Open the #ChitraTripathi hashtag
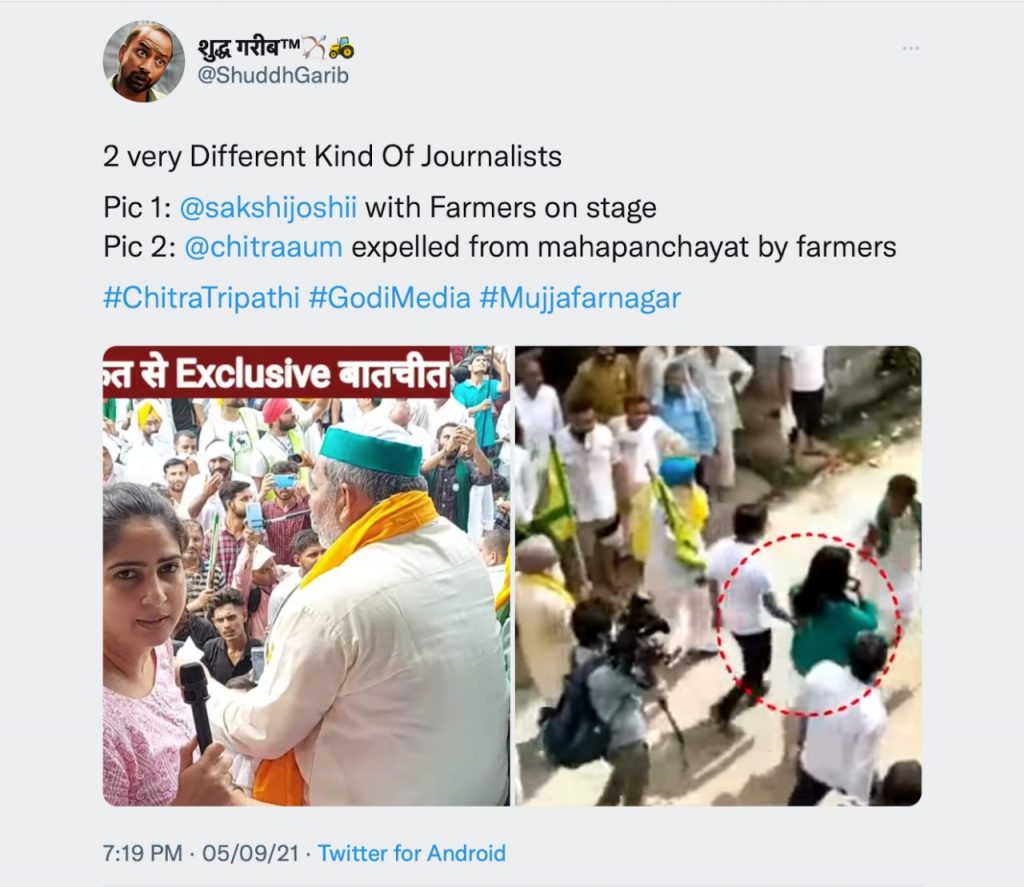Screen dimensions: 1024x887 tap(202, 299)
